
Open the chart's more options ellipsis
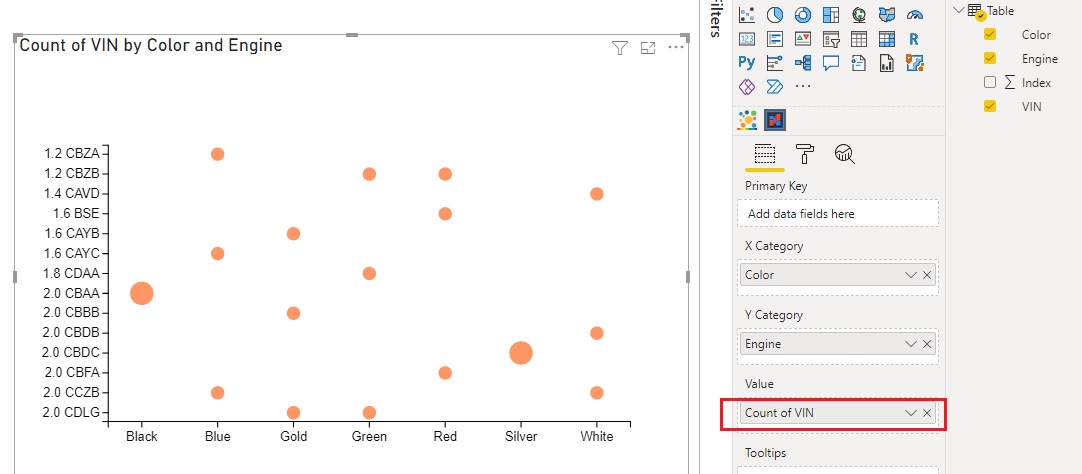[676, 47]
